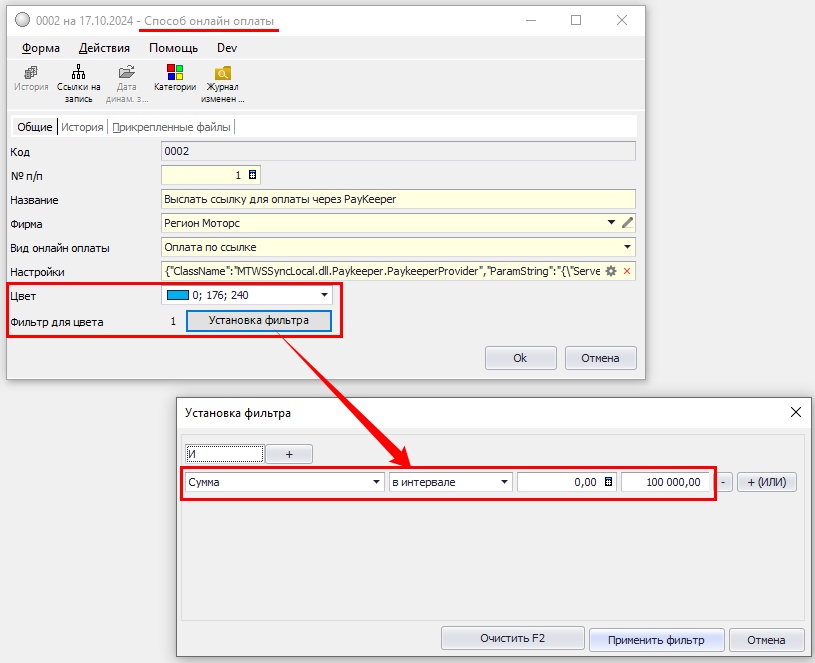Click the История toolbar icon

pyautogui.click(x=31, y=73)
